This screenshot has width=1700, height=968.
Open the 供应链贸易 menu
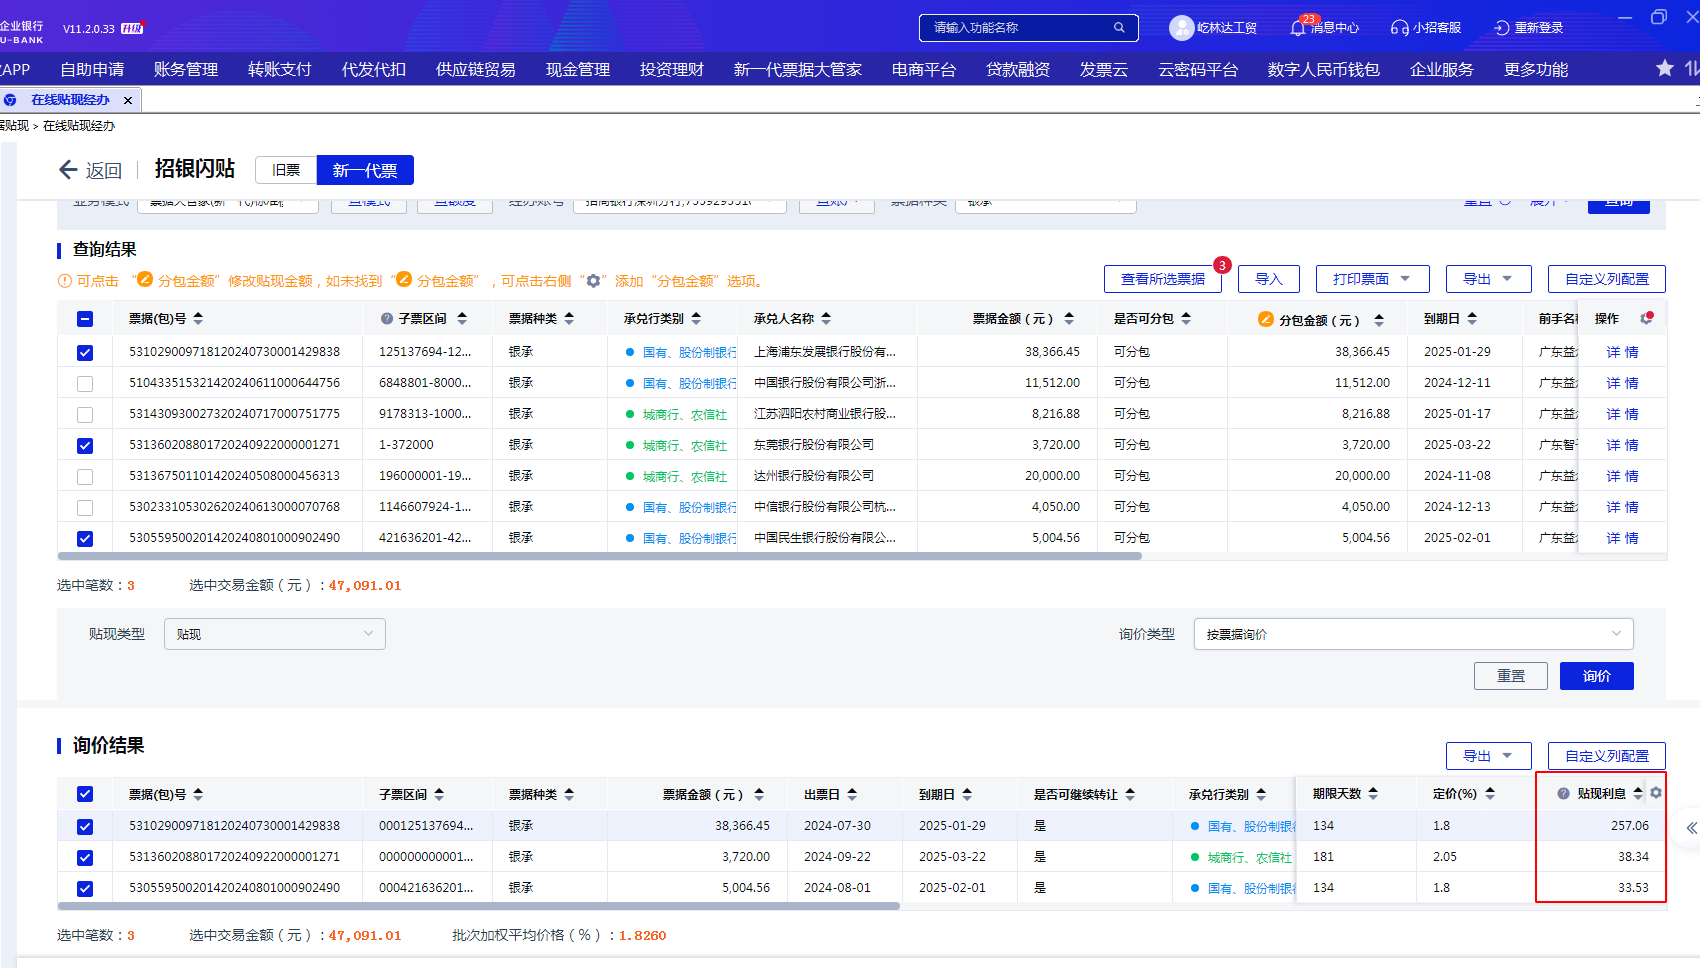coord(476,69)
